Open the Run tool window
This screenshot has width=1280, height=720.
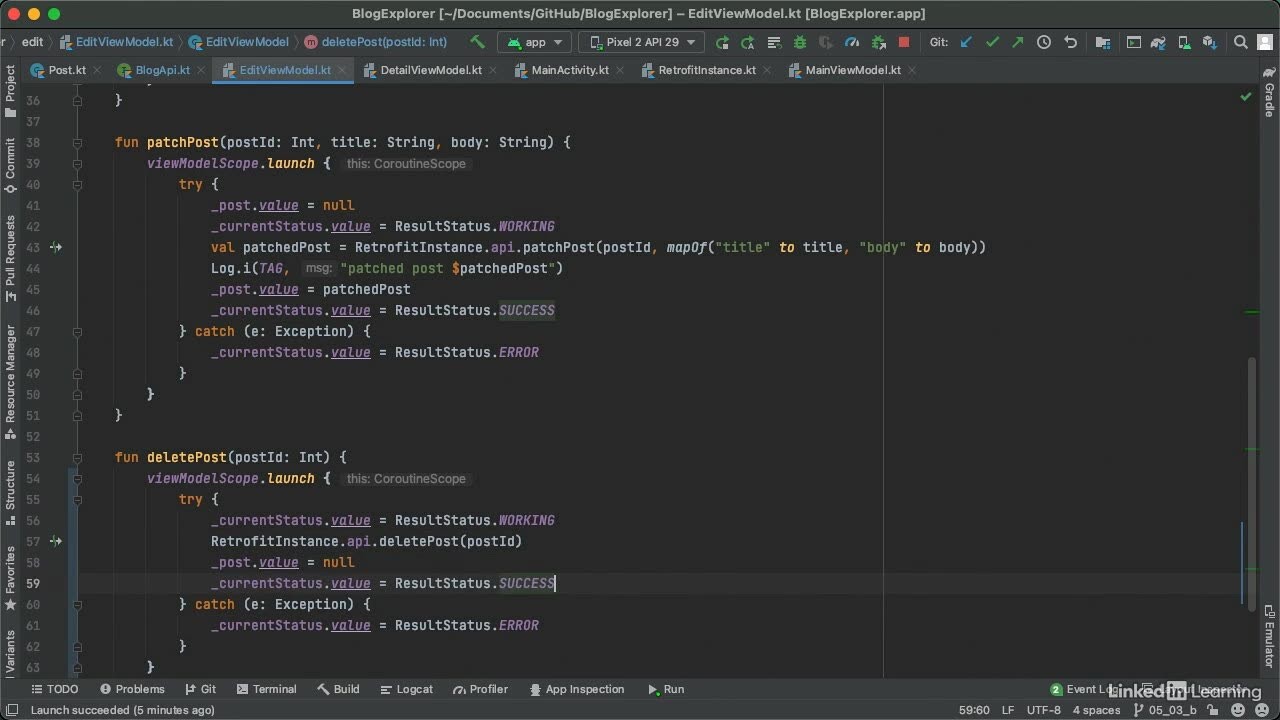[666, 689]
